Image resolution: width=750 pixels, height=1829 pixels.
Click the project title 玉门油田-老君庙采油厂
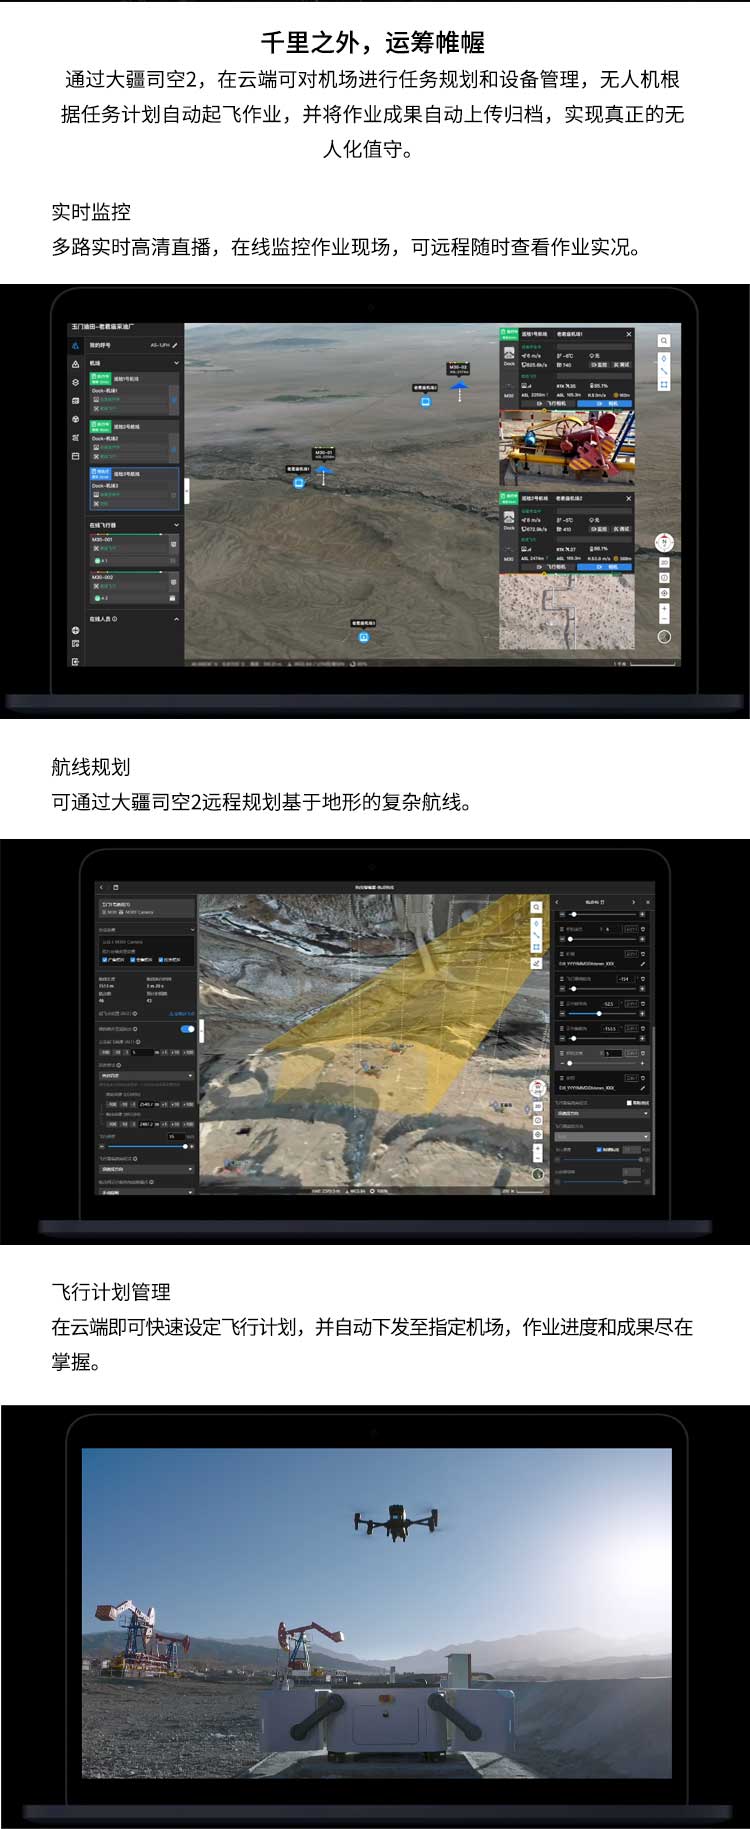click(x=102, y=327)
